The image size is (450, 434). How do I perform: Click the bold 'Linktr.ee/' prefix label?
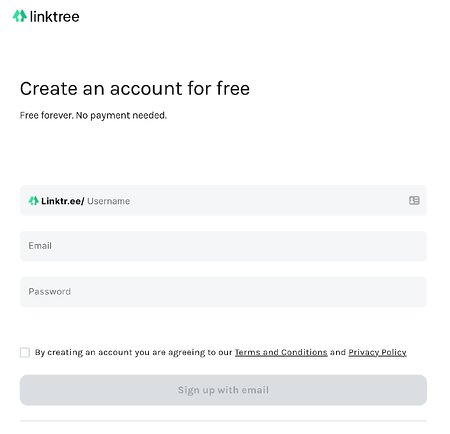(63, 201)
